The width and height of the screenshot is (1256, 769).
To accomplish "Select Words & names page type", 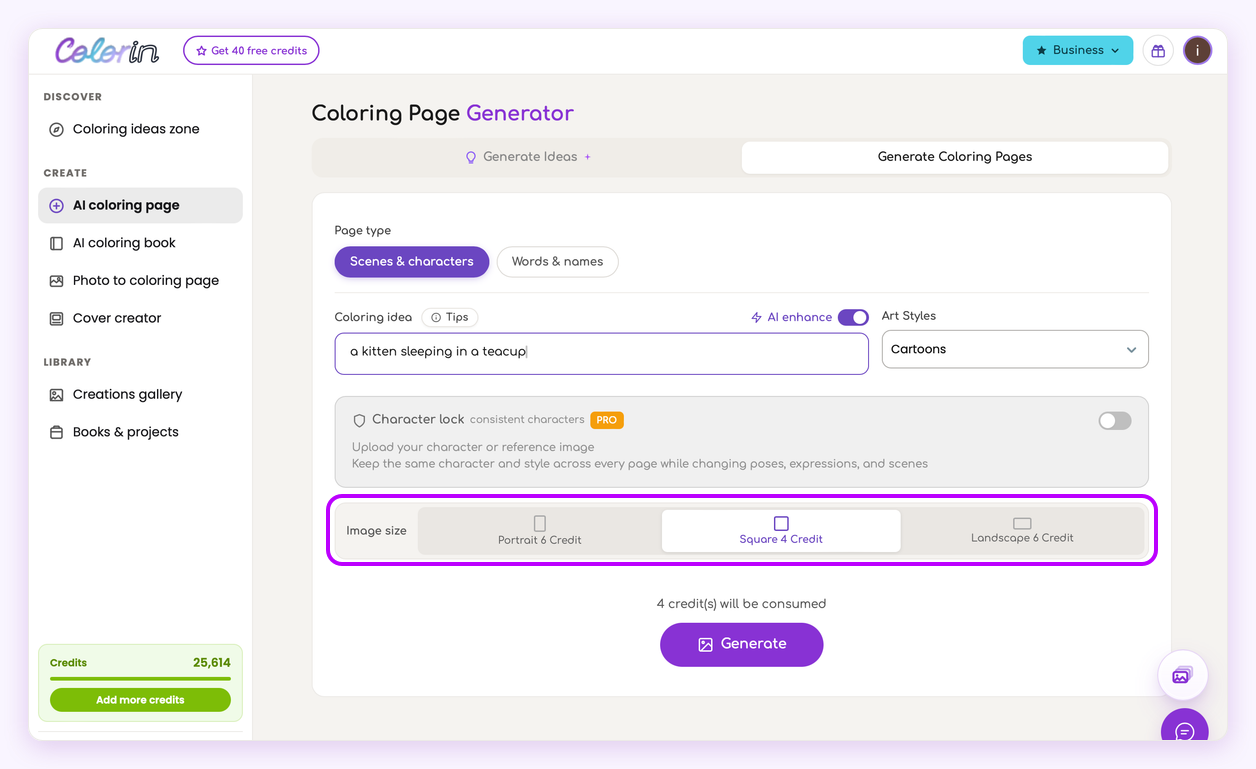I will [557, 261].
